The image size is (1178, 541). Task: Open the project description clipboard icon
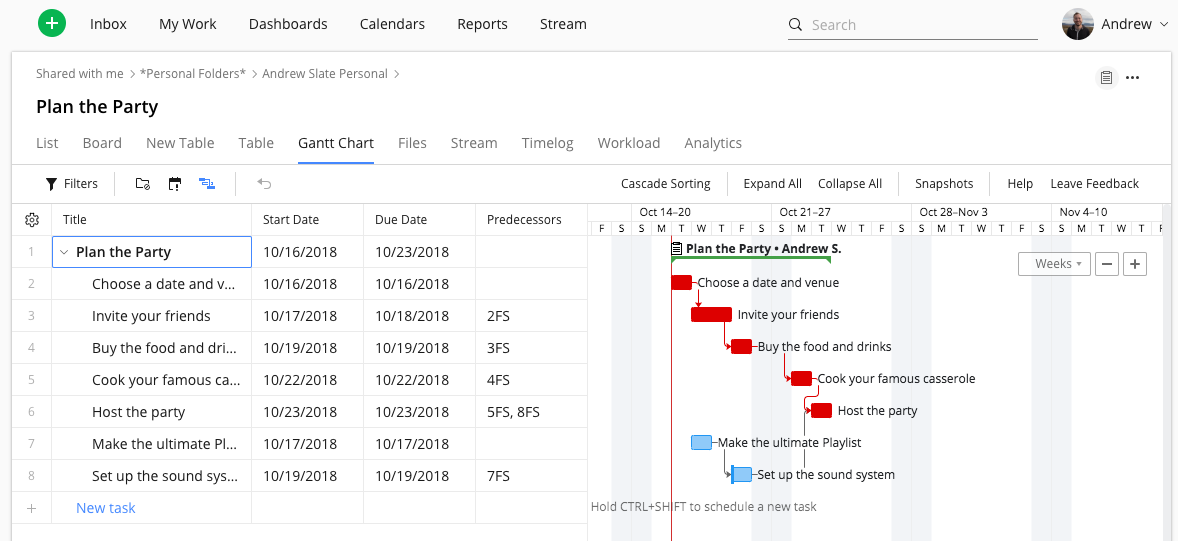click(x=1106, y=78)
